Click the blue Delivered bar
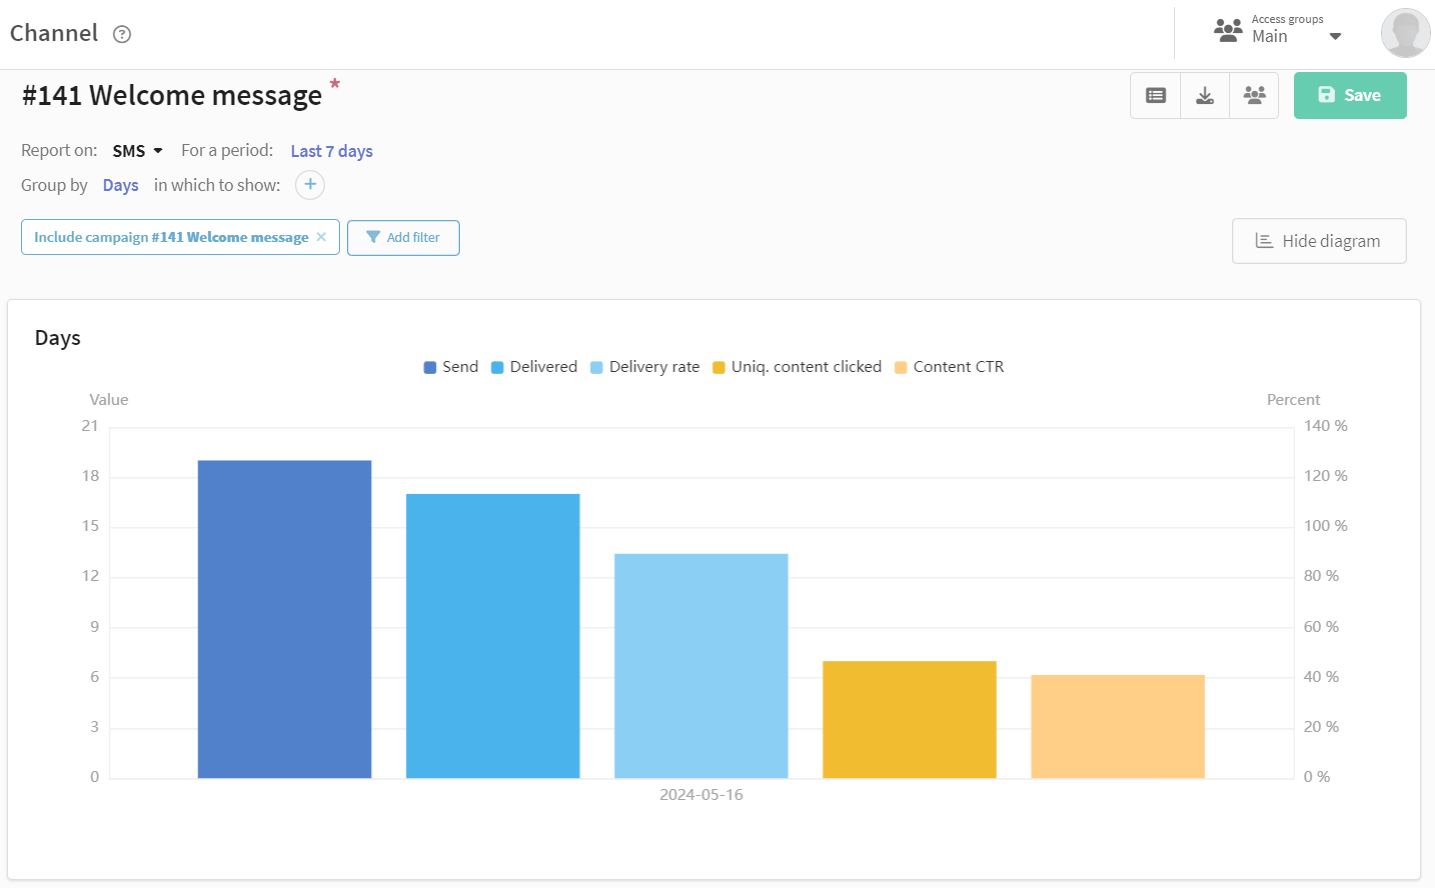This screenshot has height=888, width=1435. coord(493,636)
